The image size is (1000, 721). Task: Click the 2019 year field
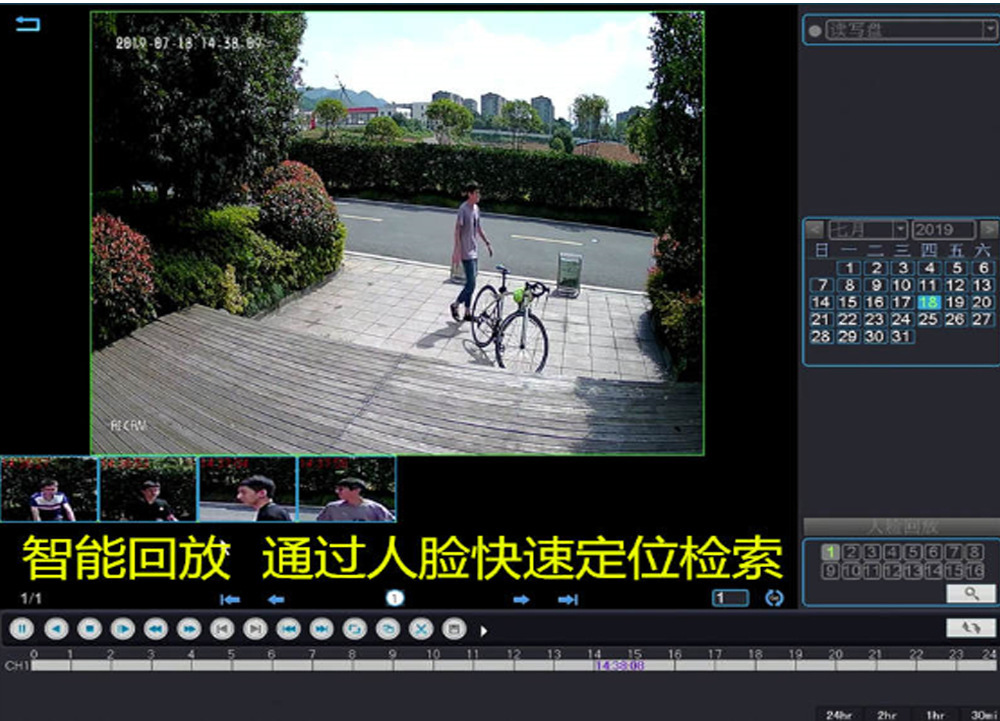[x=944, y=229]
